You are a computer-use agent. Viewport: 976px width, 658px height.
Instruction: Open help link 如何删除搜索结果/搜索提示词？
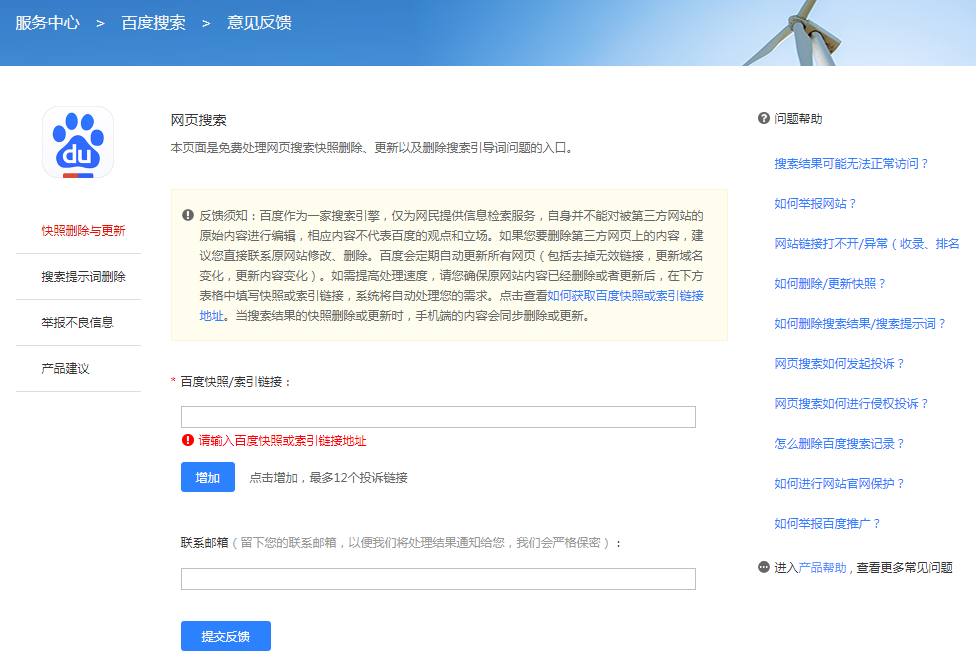[x=860, y=324]
